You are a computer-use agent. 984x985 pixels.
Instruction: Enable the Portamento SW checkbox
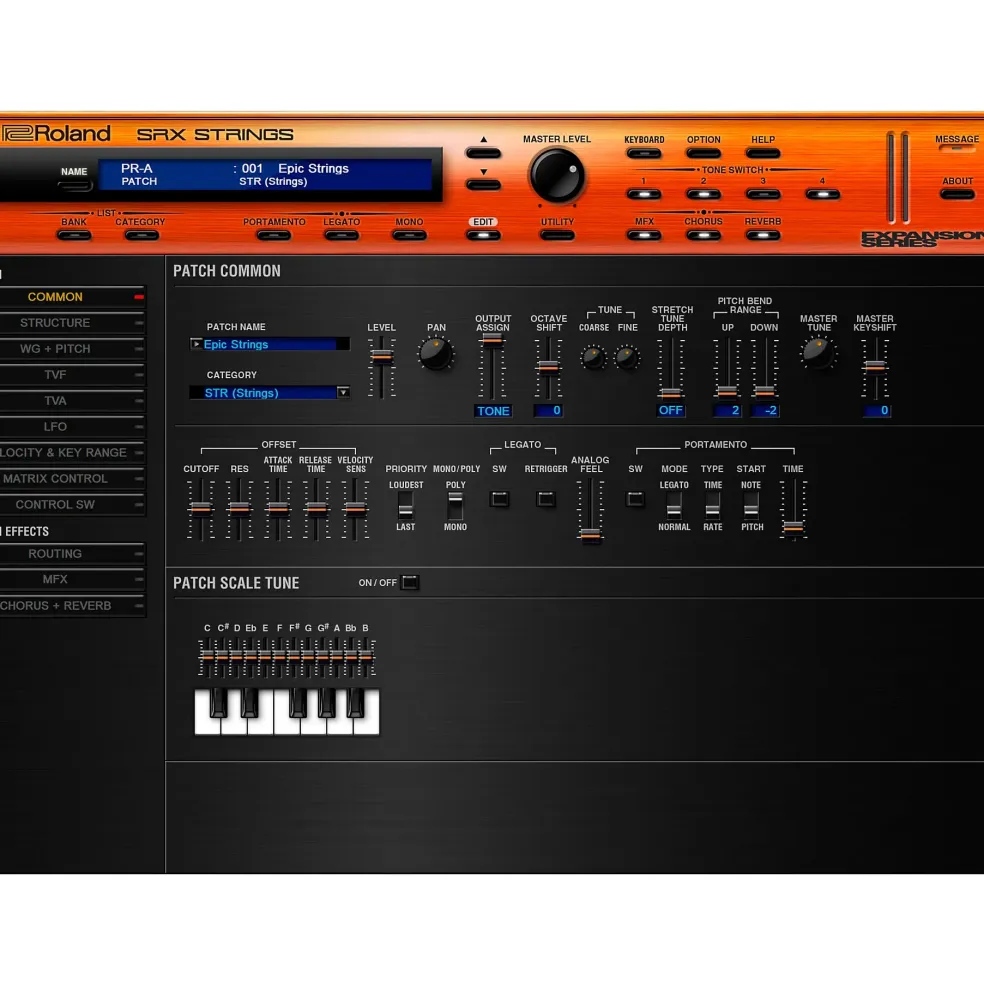tap(635, 499)
